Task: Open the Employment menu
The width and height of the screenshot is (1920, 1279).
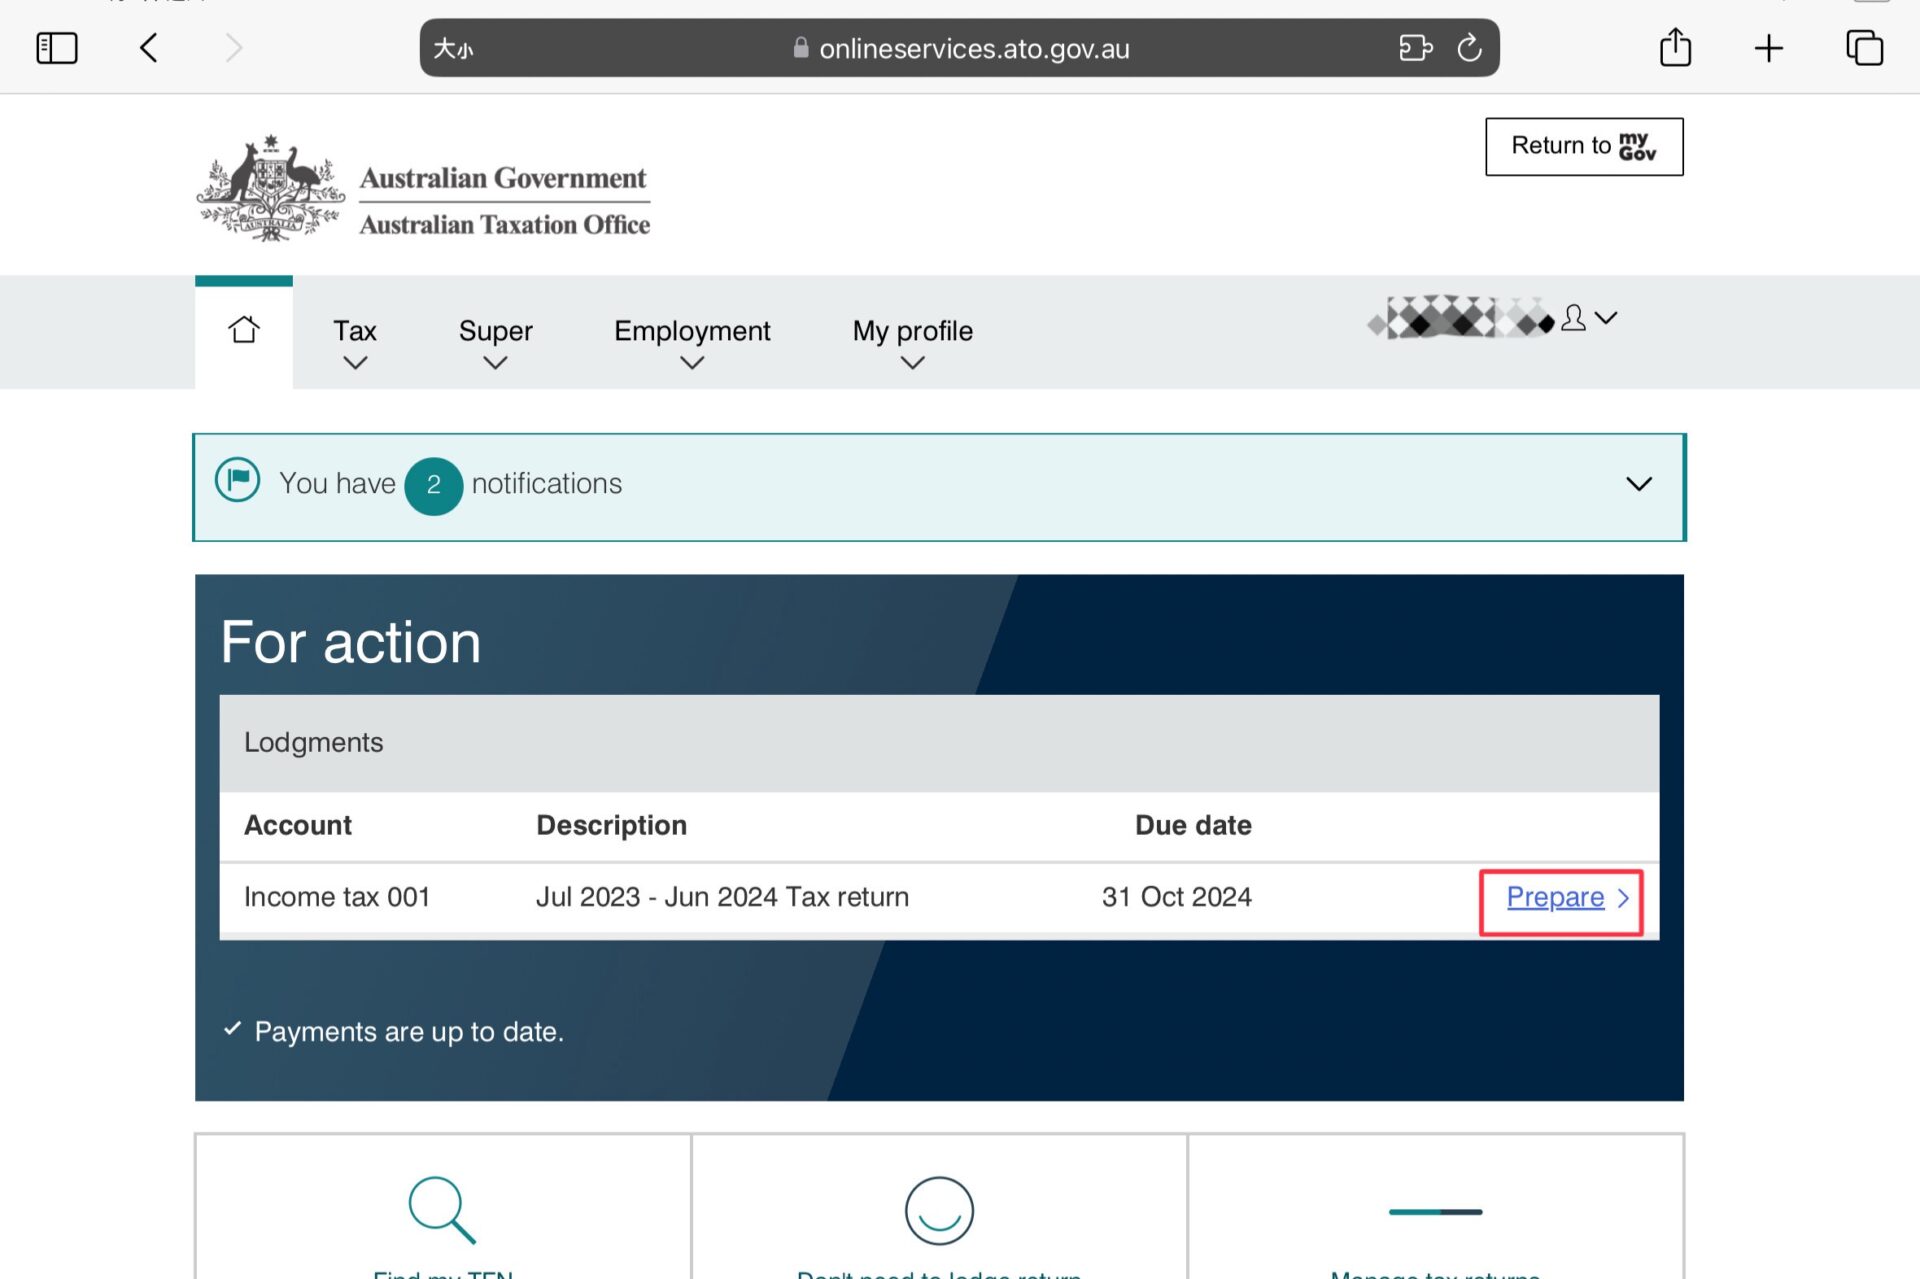Action: click(x=692, y=343)
